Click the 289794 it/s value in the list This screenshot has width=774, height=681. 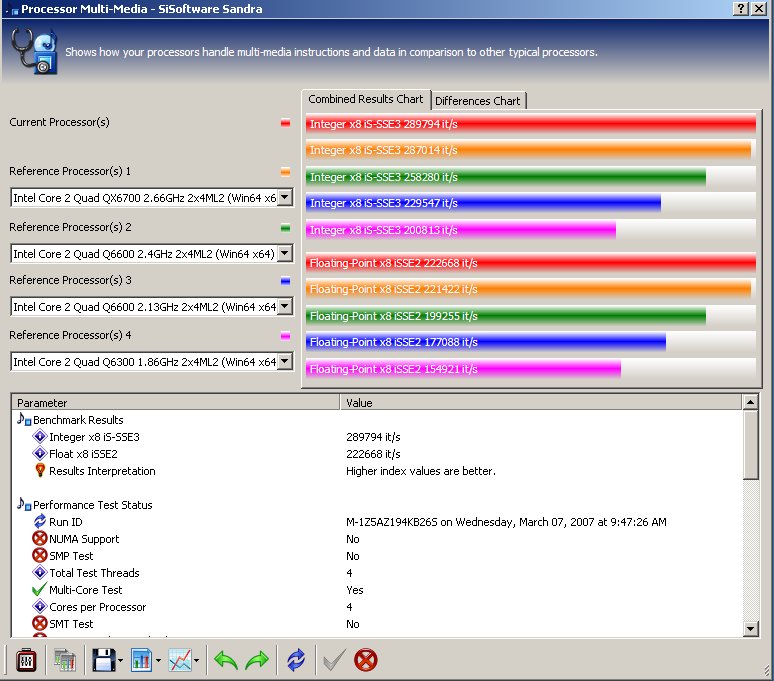373,437
